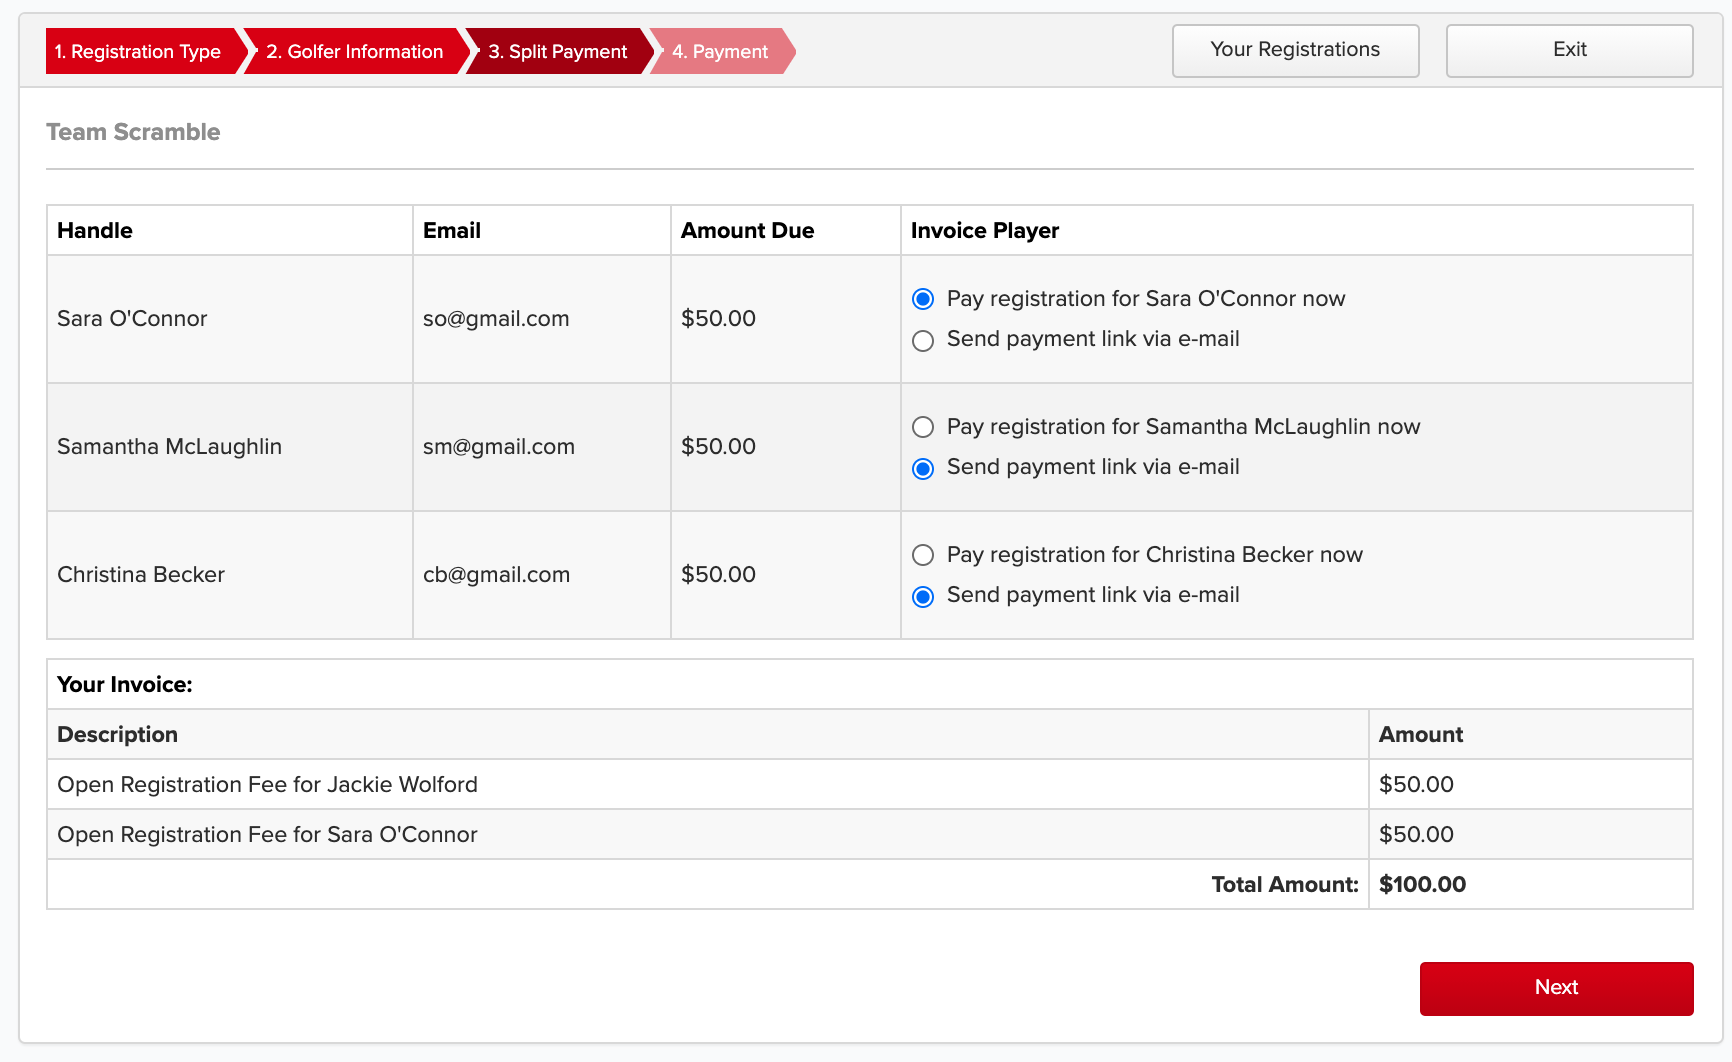Choose send payment link for Sara O'Connor
This screenshot has height=1062, width=1732.
pyautogui.click(x=923, y=340)
